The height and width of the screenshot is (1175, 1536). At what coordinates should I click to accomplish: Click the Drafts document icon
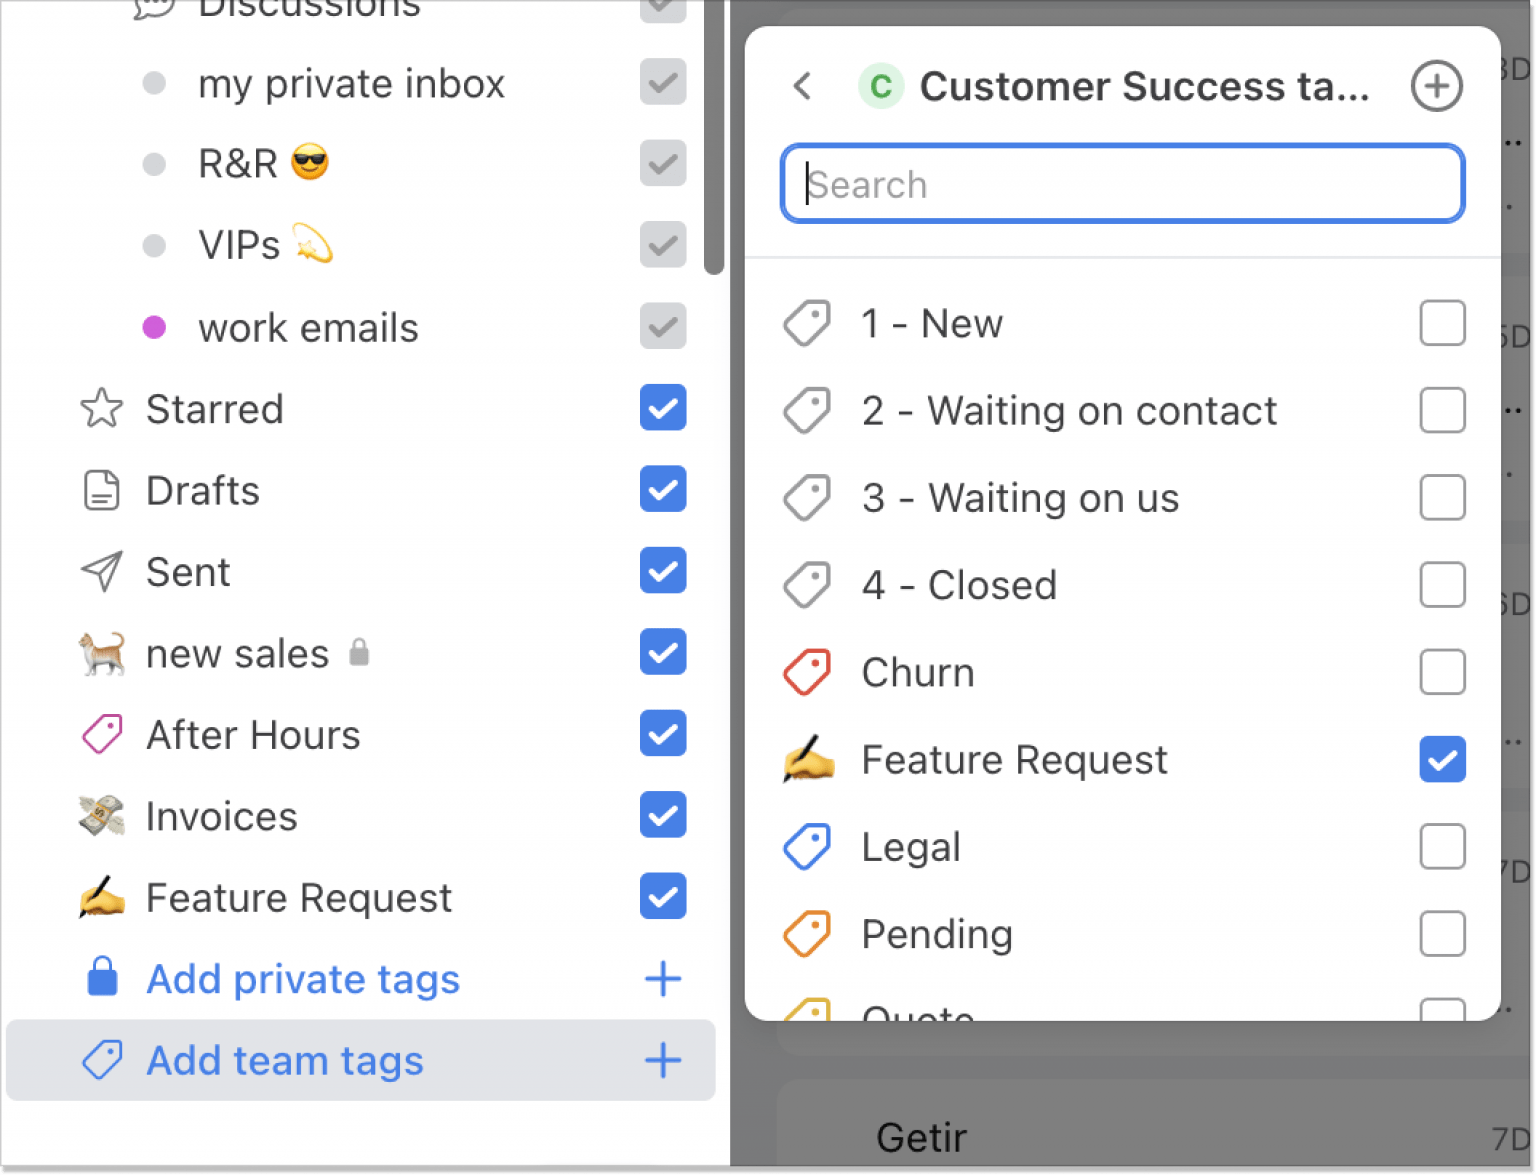(101, 489)
